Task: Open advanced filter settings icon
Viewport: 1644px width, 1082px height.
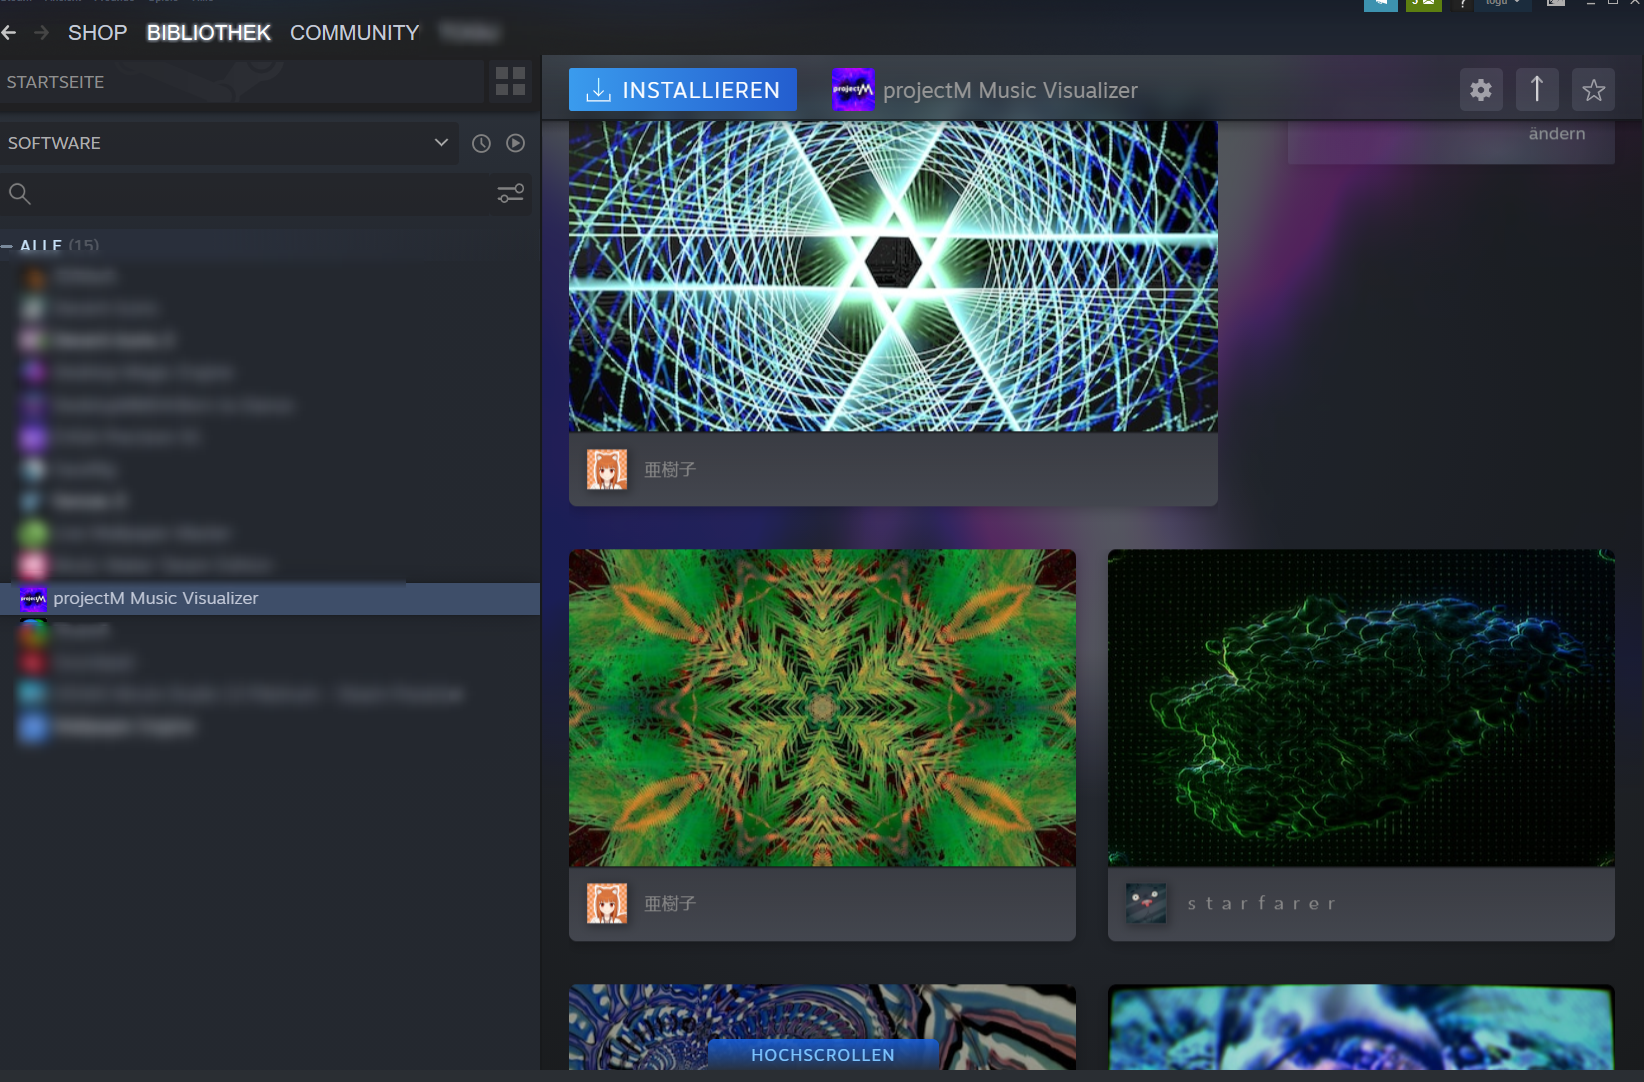Action: click(x=511, y=194)
